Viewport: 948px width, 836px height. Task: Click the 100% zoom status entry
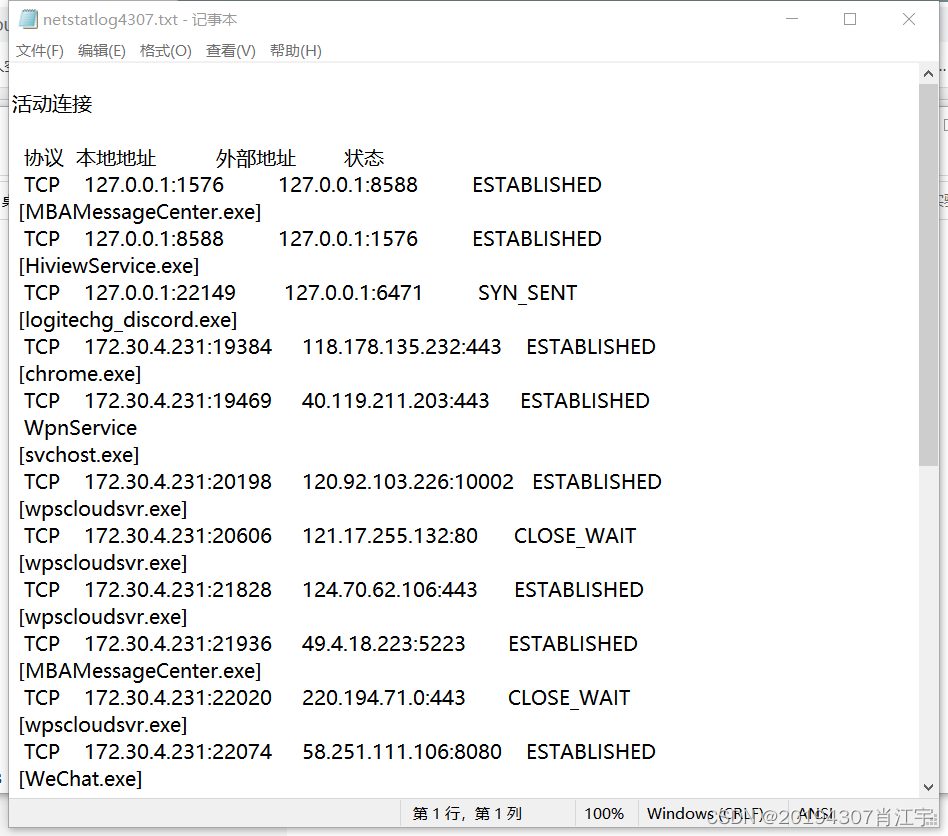click(x=603, y=814)
